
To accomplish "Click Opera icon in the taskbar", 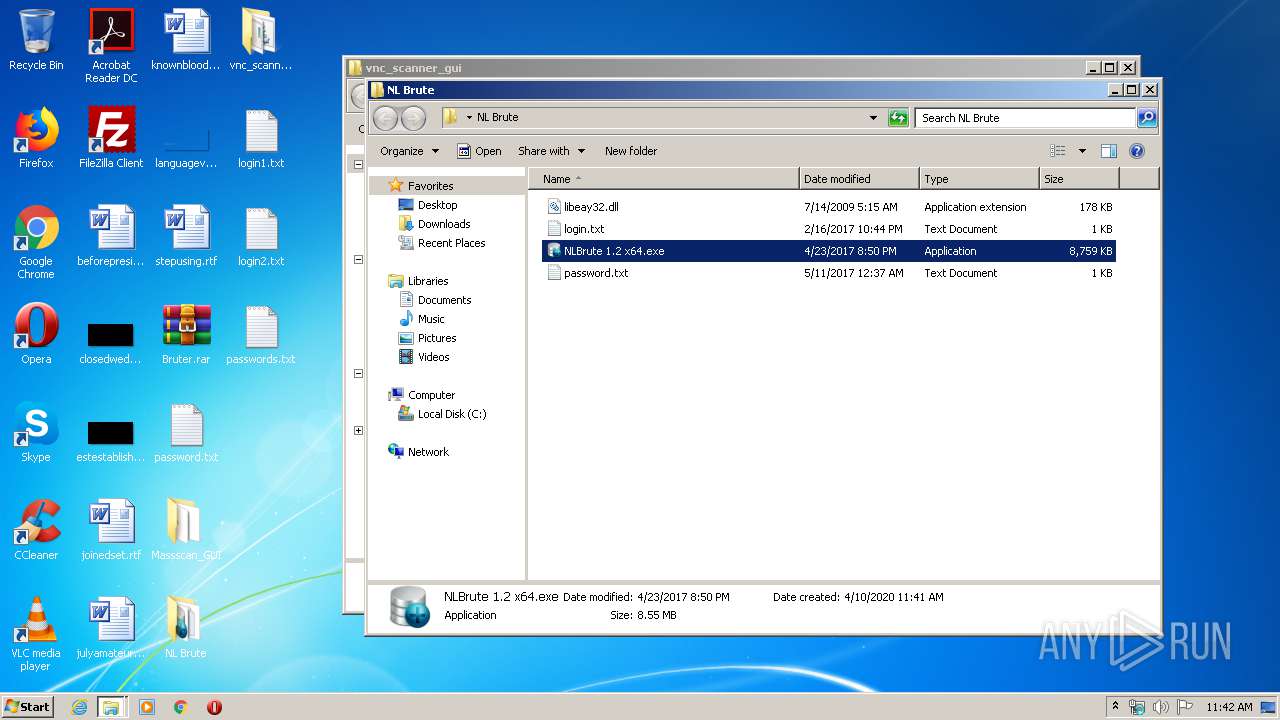I will click(214, 707).
